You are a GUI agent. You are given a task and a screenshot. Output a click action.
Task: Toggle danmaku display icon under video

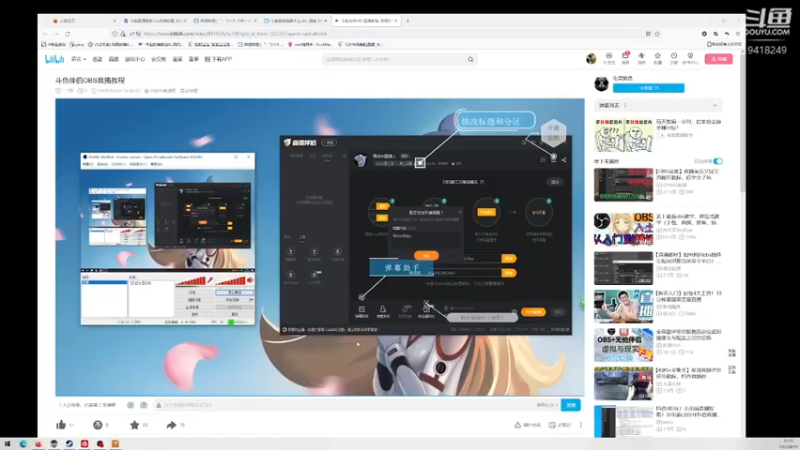pyautogui.click(x=131, y=405)
